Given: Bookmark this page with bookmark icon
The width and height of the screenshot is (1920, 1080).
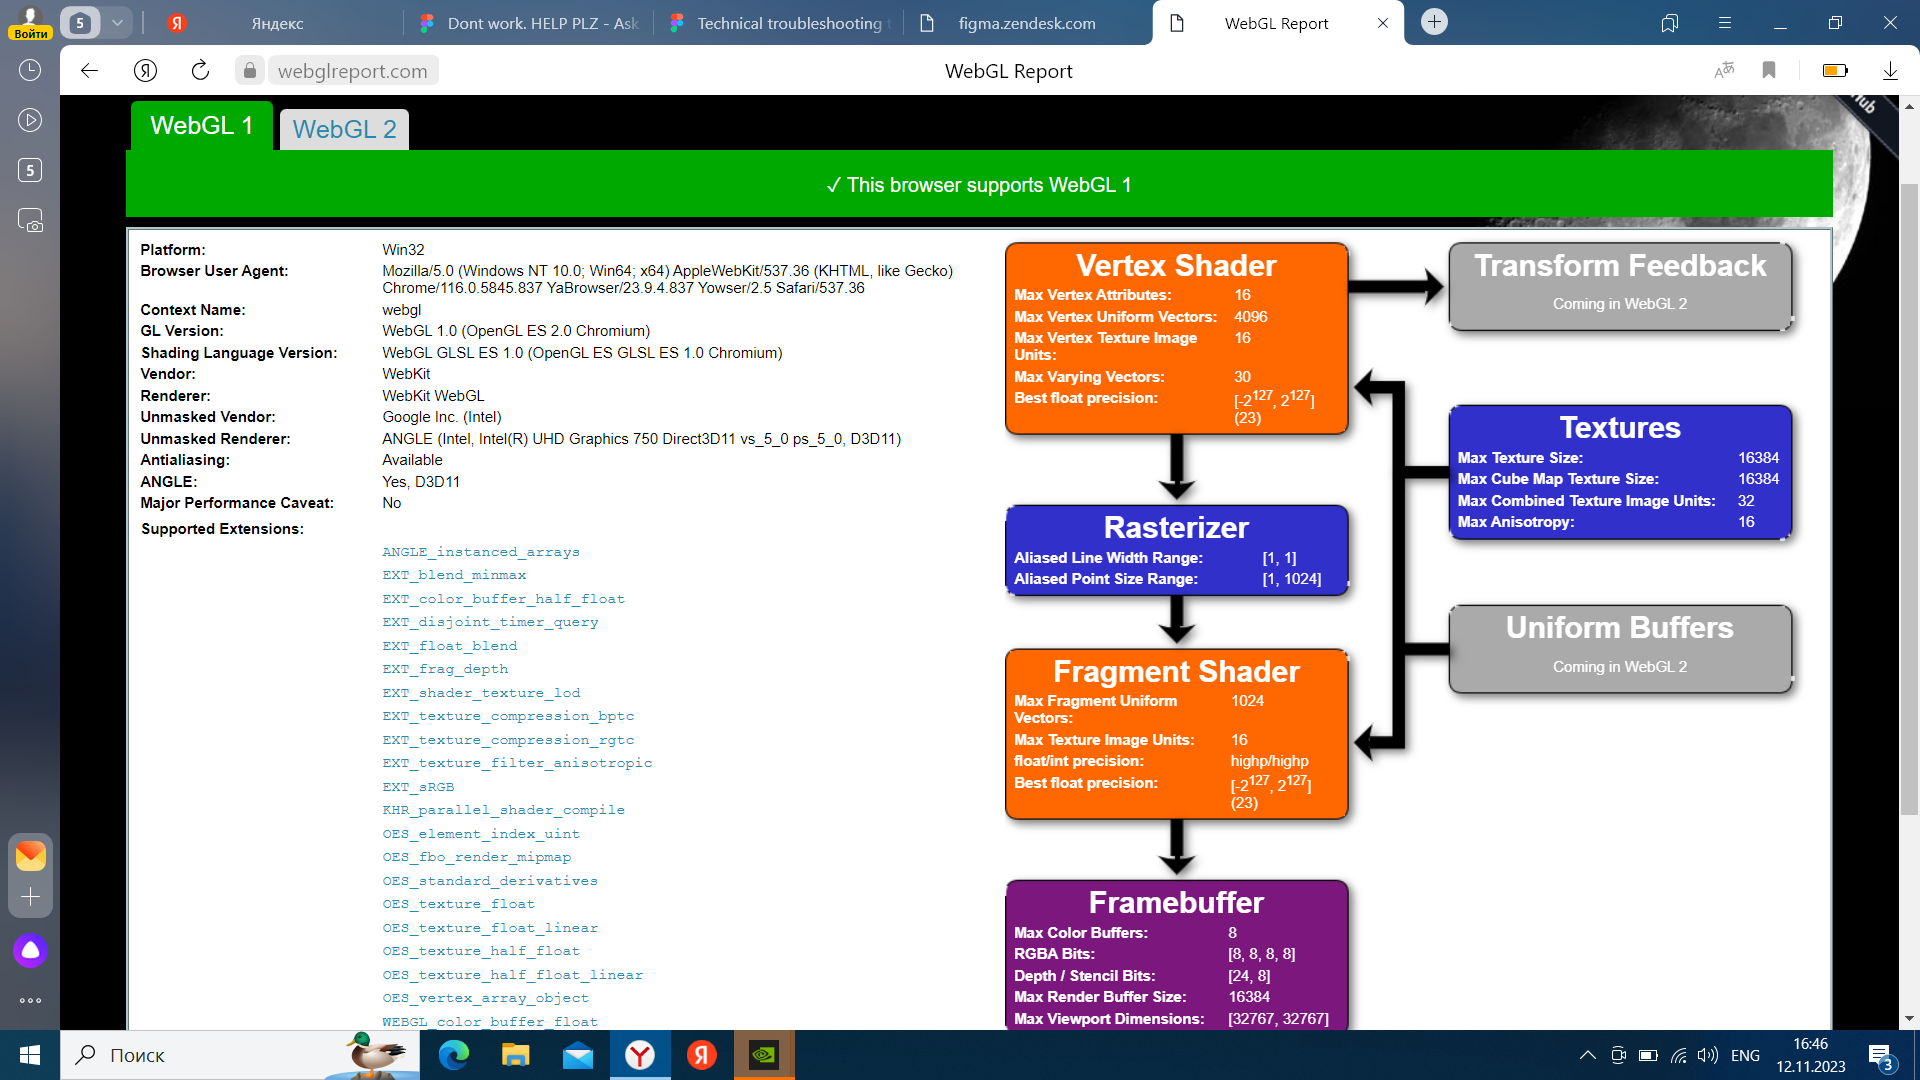Looking at the screenshot, I should point(1769,70).
